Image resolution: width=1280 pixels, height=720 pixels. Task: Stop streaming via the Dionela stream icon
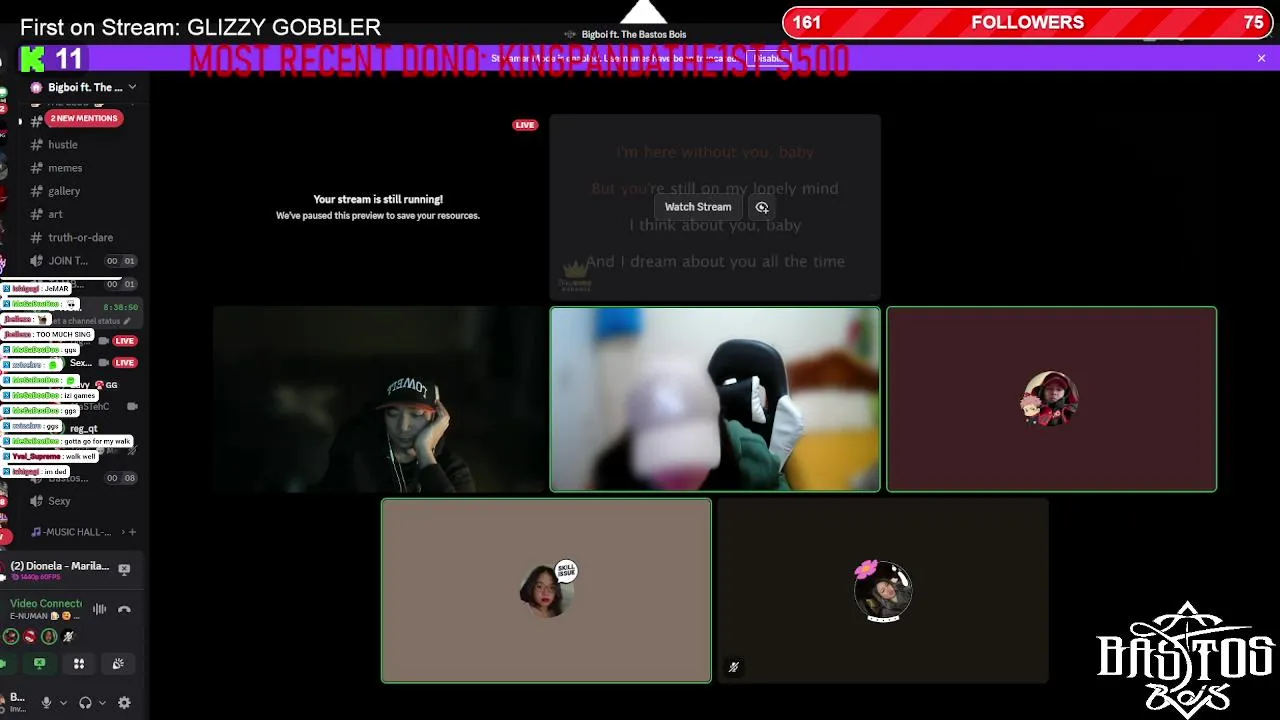point(124,569)
